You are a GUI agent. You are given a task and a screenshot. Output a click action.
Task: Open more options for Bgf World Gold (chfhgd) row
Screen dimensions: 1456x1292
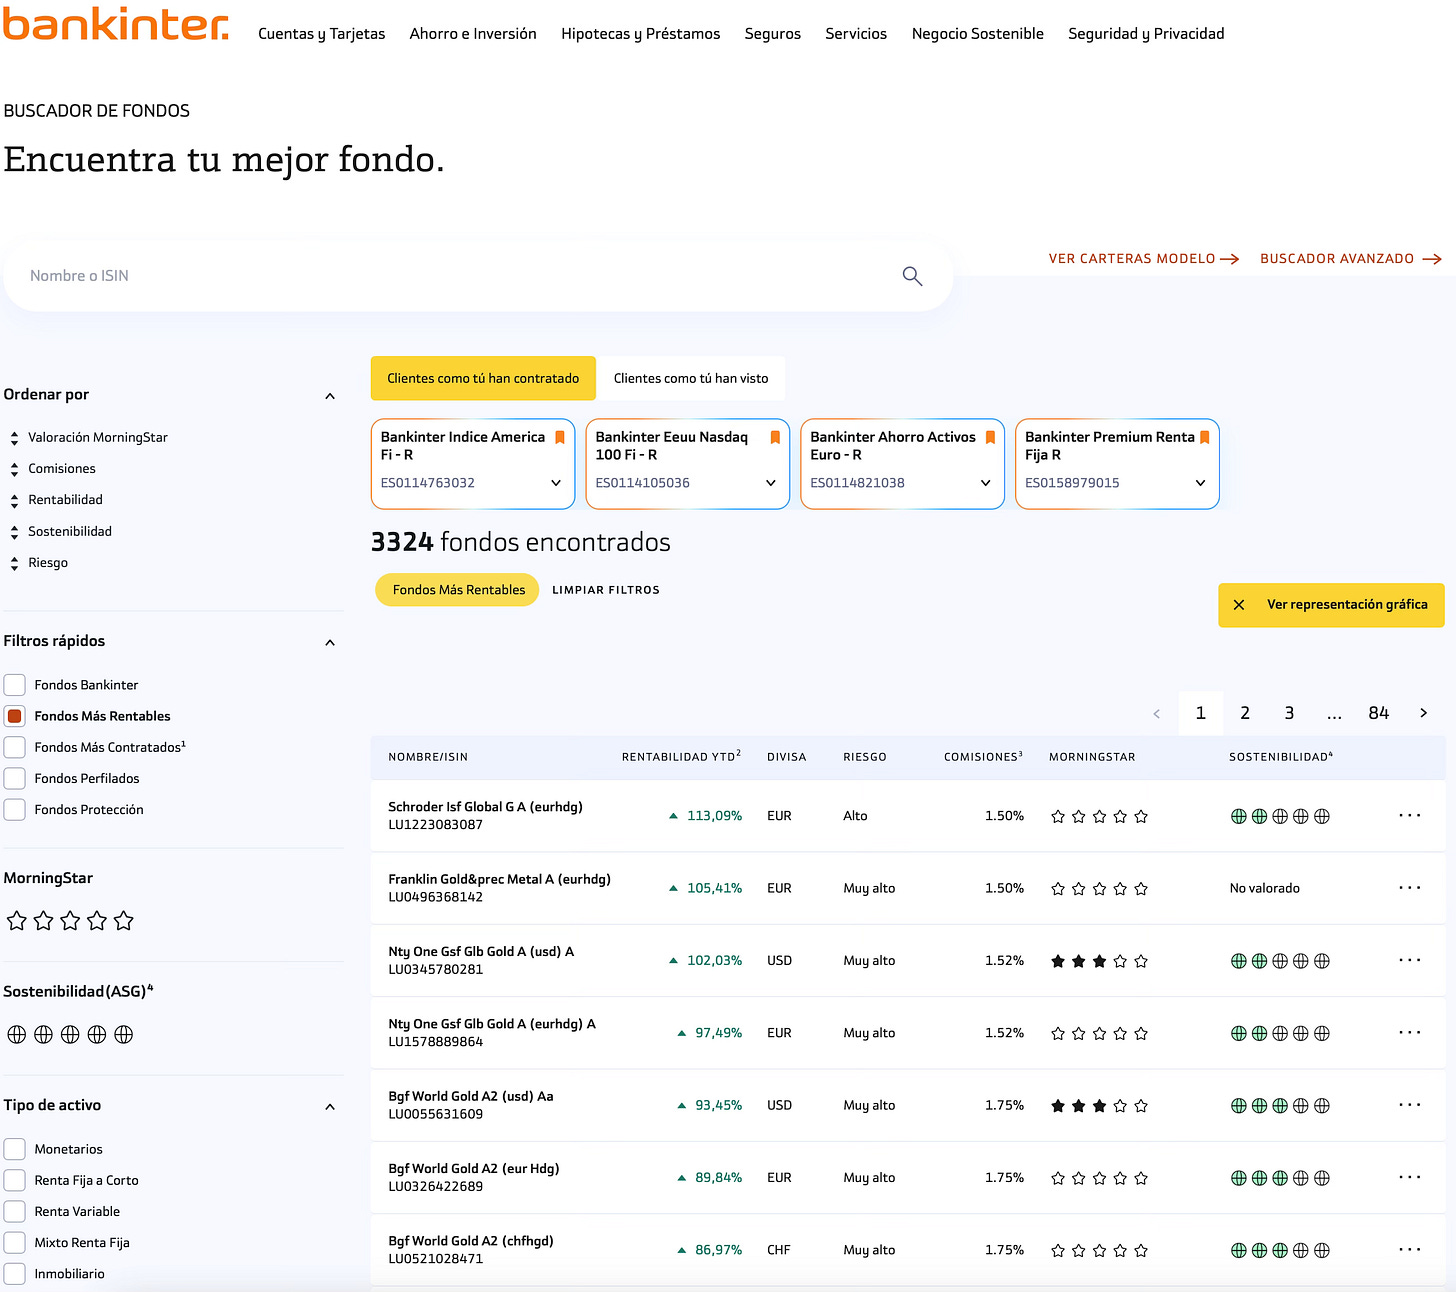pyautogui.click(x=1410, y=1249)
